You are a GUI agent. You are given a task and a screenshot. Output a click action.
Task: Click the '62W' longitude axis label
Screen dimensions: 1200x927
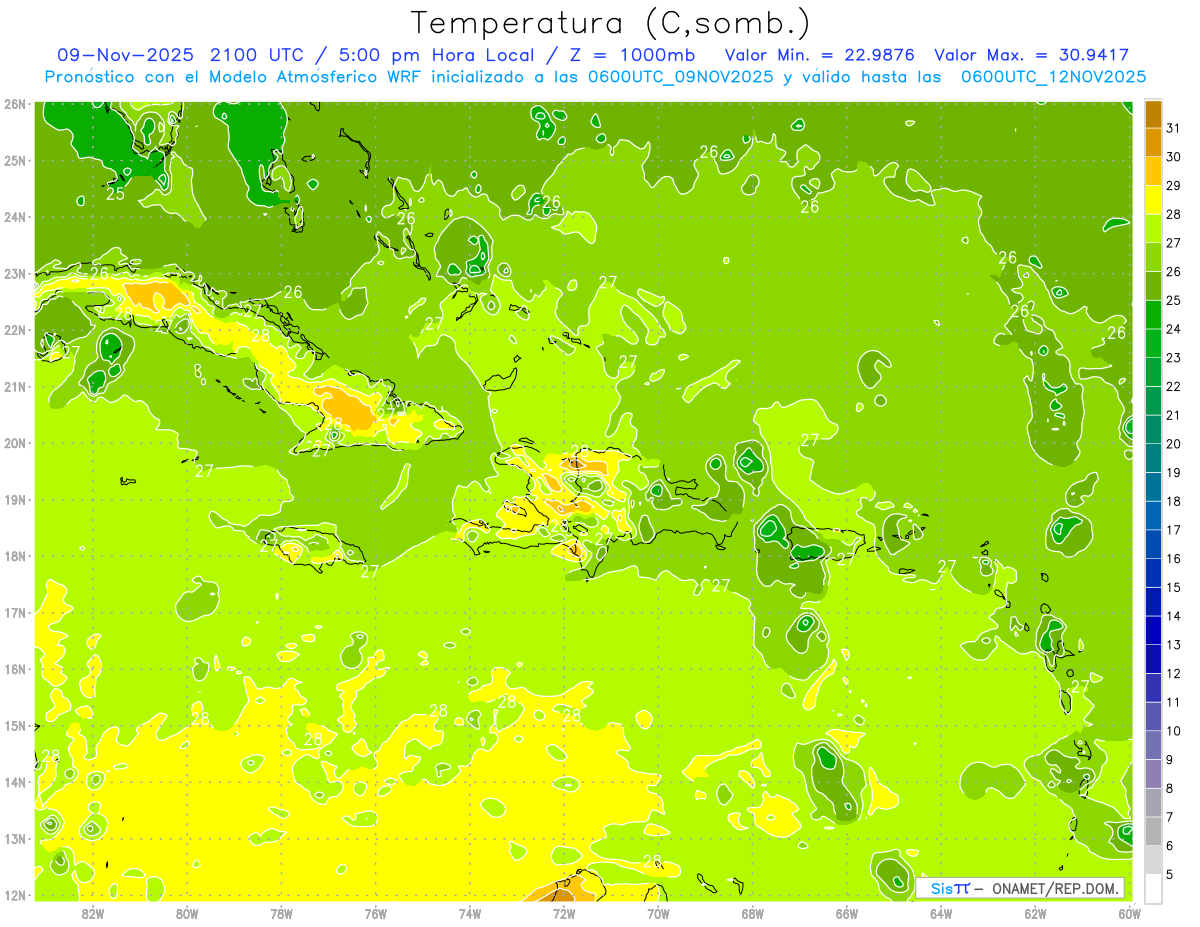(1034, 913)
